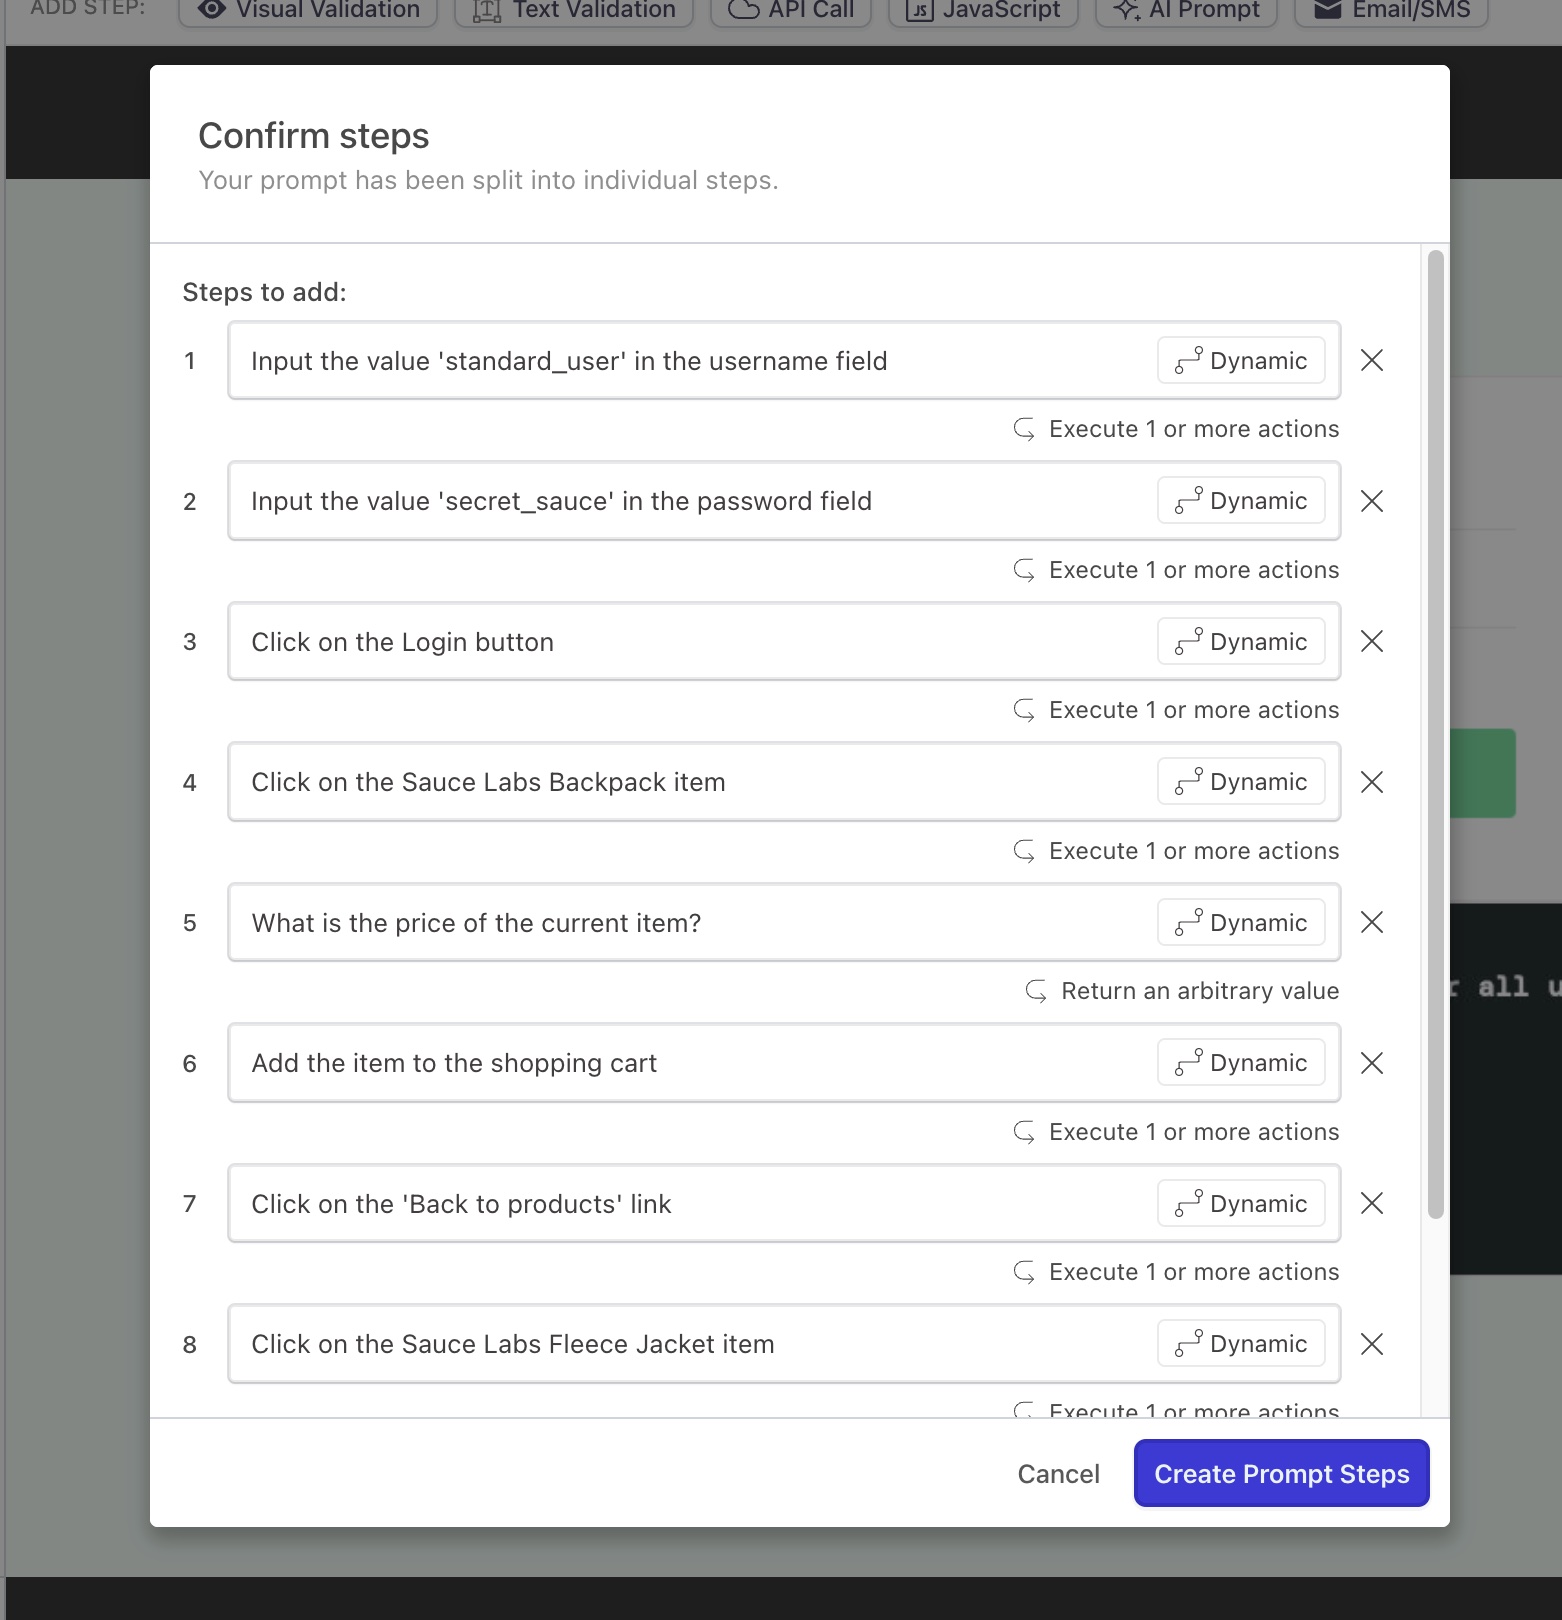Click Execute 1 or more actions under step 4
Screen dimensions: 1562x1620
[x=1176, y=851]
